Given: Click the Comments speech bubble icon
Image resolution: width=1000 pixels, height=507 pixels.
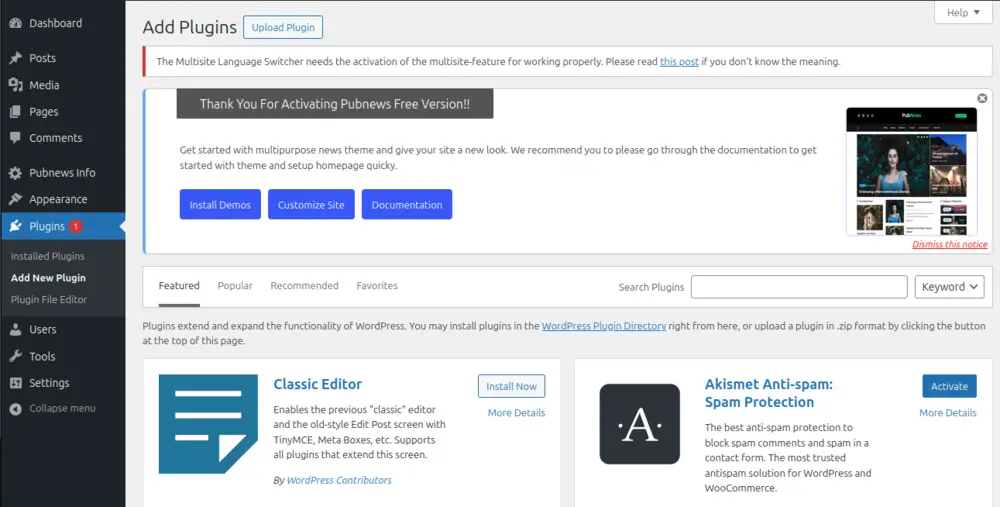Looking at the screenshot, I should click(15, 138).
